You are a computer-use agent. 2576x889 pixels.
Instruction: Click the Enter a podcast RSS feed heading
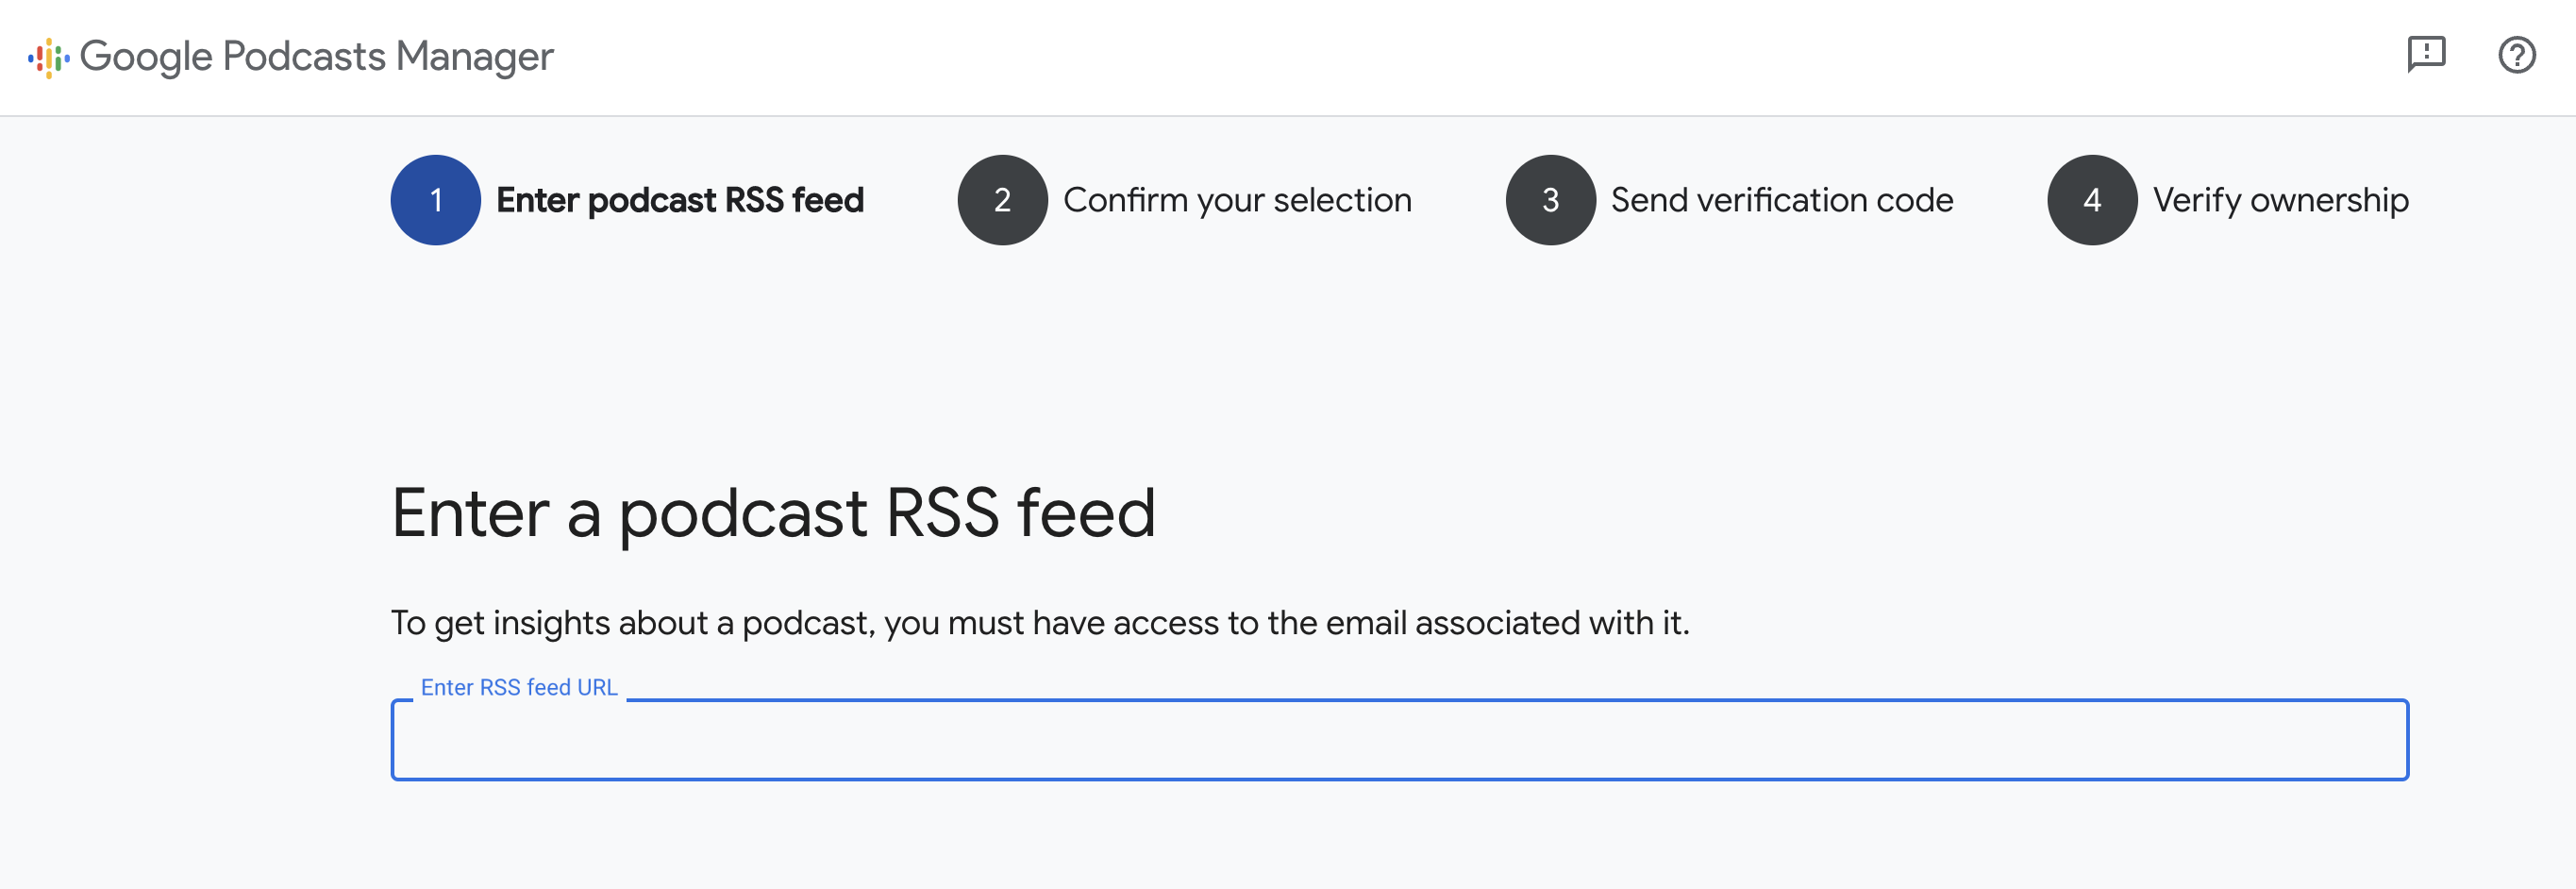click(773, 513)
